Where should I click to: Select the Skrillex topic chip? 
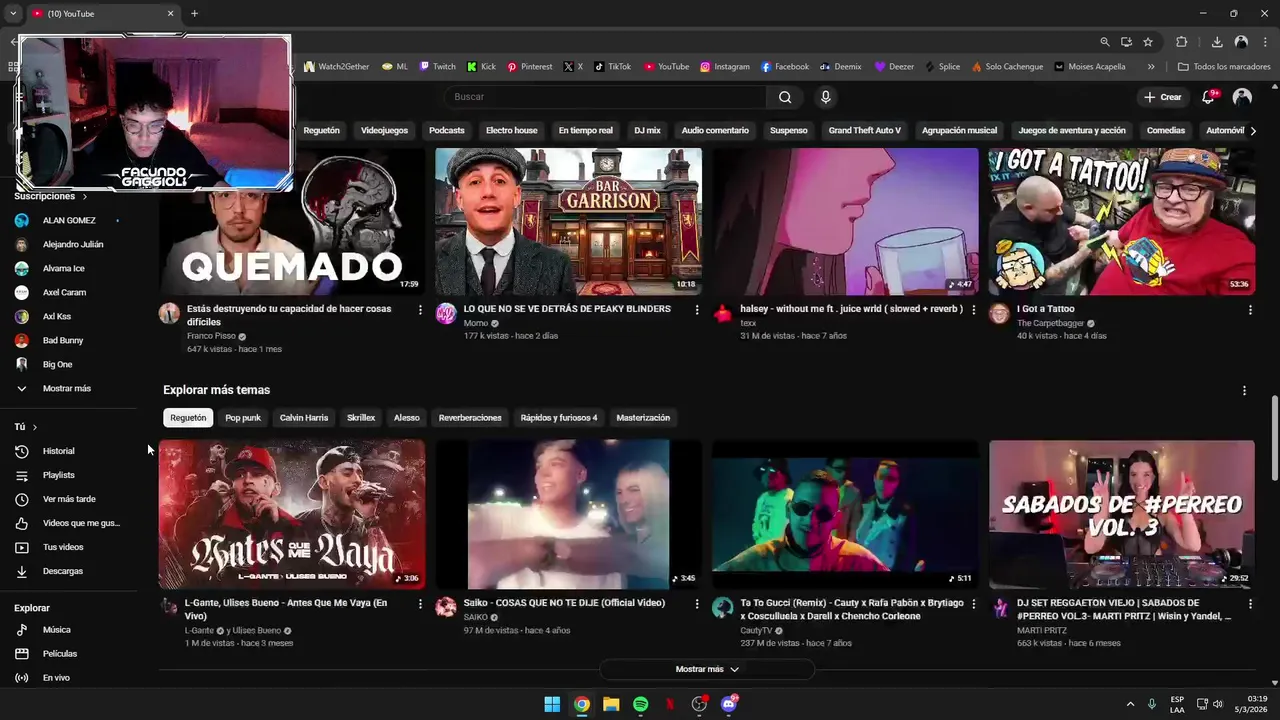361,418
